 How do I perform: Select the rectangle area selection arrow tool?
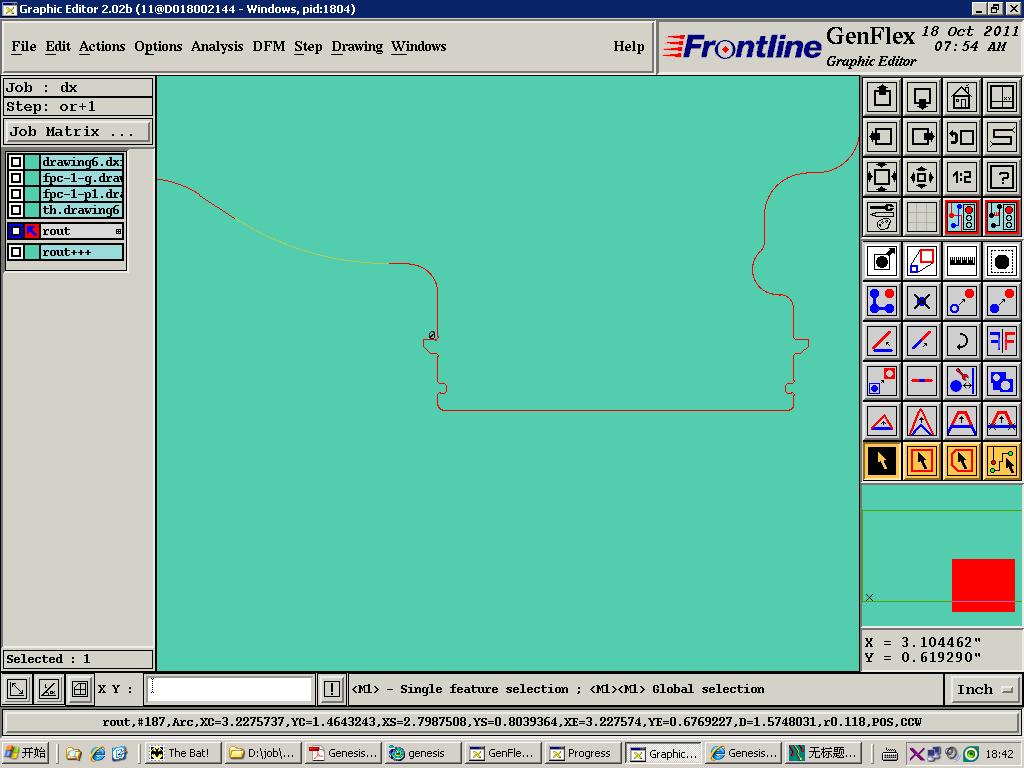[922, 461]
